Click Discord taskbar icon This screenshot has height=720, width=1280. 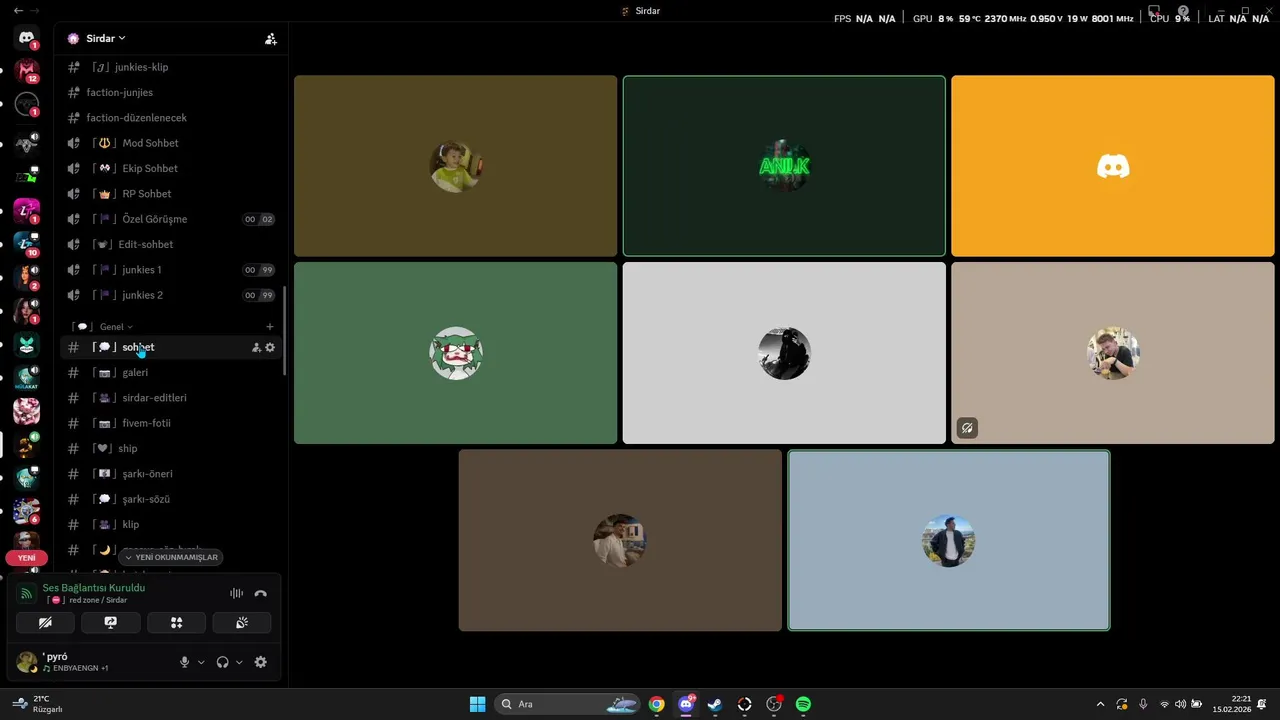[x=686, y=704]
